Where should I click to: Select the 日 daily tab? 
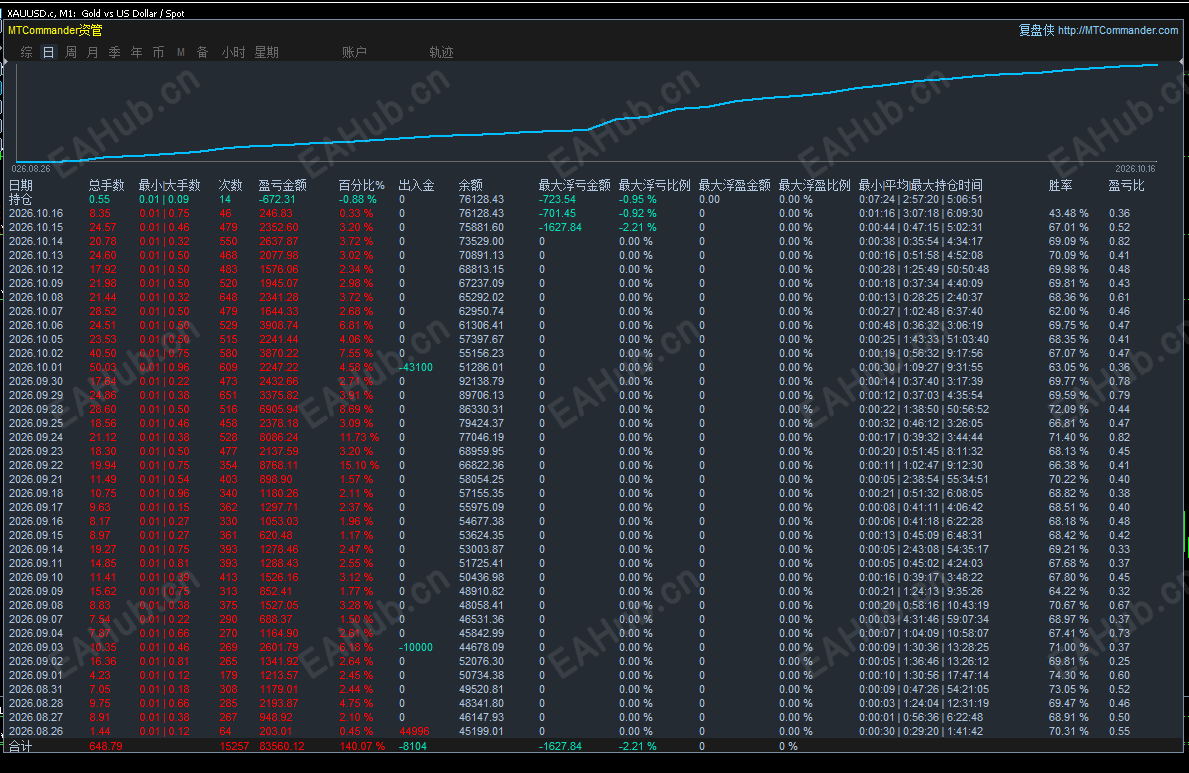[x=49, y=52]
